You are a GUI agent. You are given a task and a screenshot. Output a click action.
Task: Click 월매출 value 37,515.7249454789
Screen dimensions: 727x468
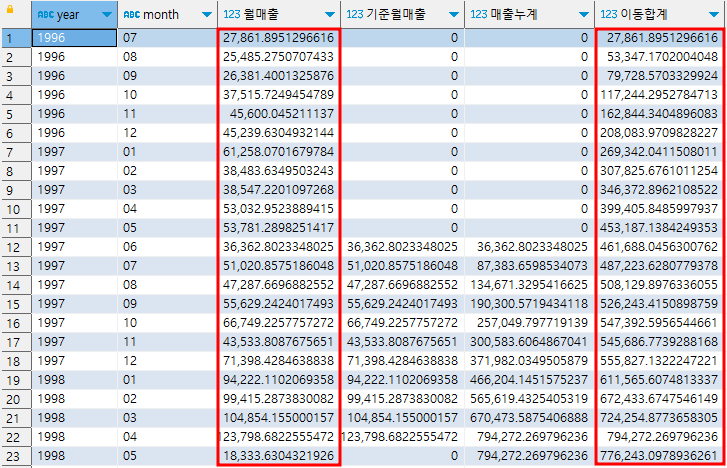point(278,95)
